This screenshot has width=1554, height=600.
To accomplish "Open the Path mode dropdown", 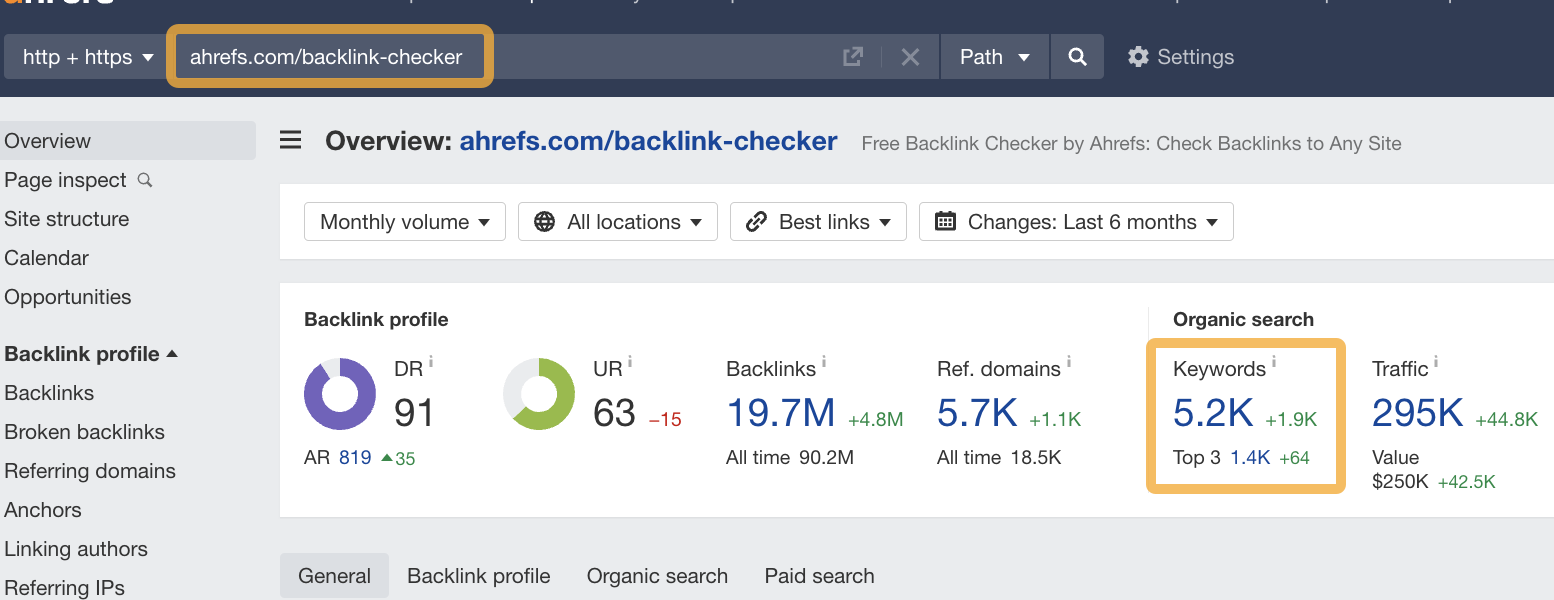I will (994, 57).
